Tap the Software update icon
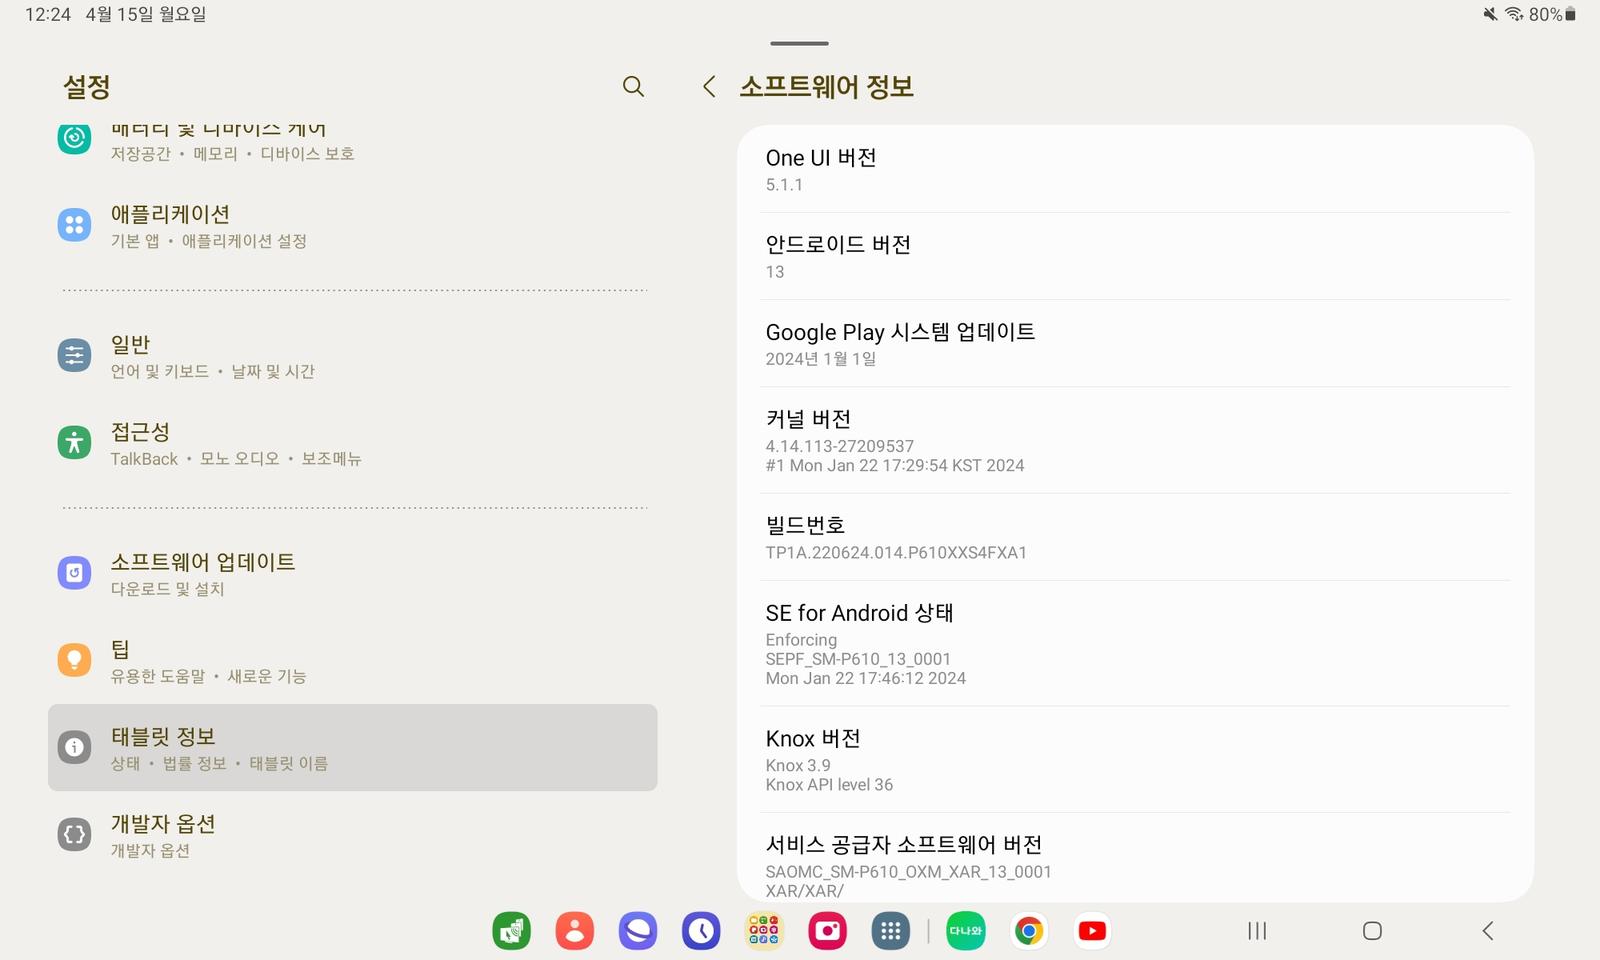This screenshot has height=960, width=1600. pos(74,572)
